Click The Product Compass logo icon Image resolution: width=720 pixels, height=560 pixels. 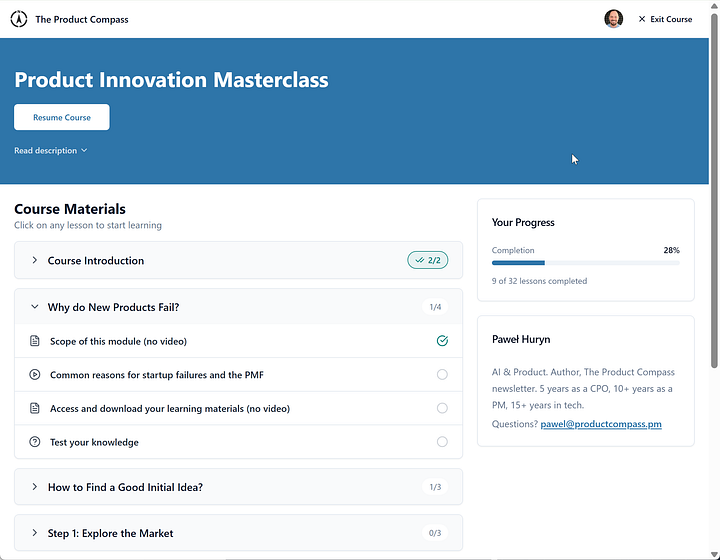tap(19, 19)
